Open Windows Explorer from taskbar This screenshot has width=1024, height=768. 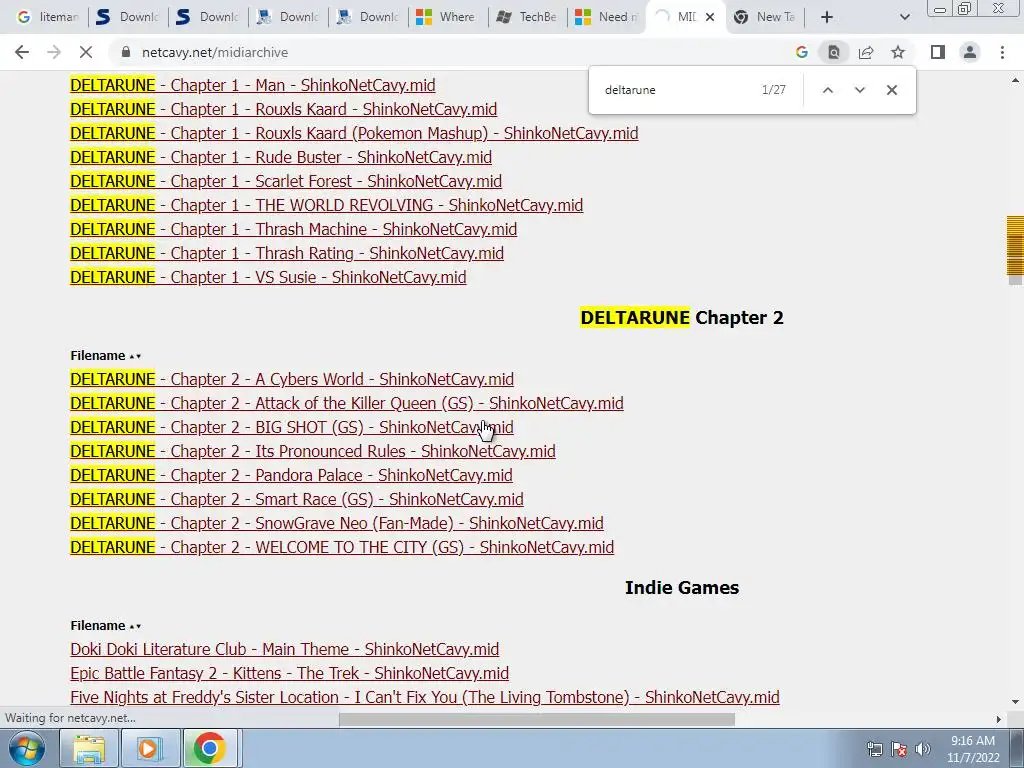click(x=89, y=748)
